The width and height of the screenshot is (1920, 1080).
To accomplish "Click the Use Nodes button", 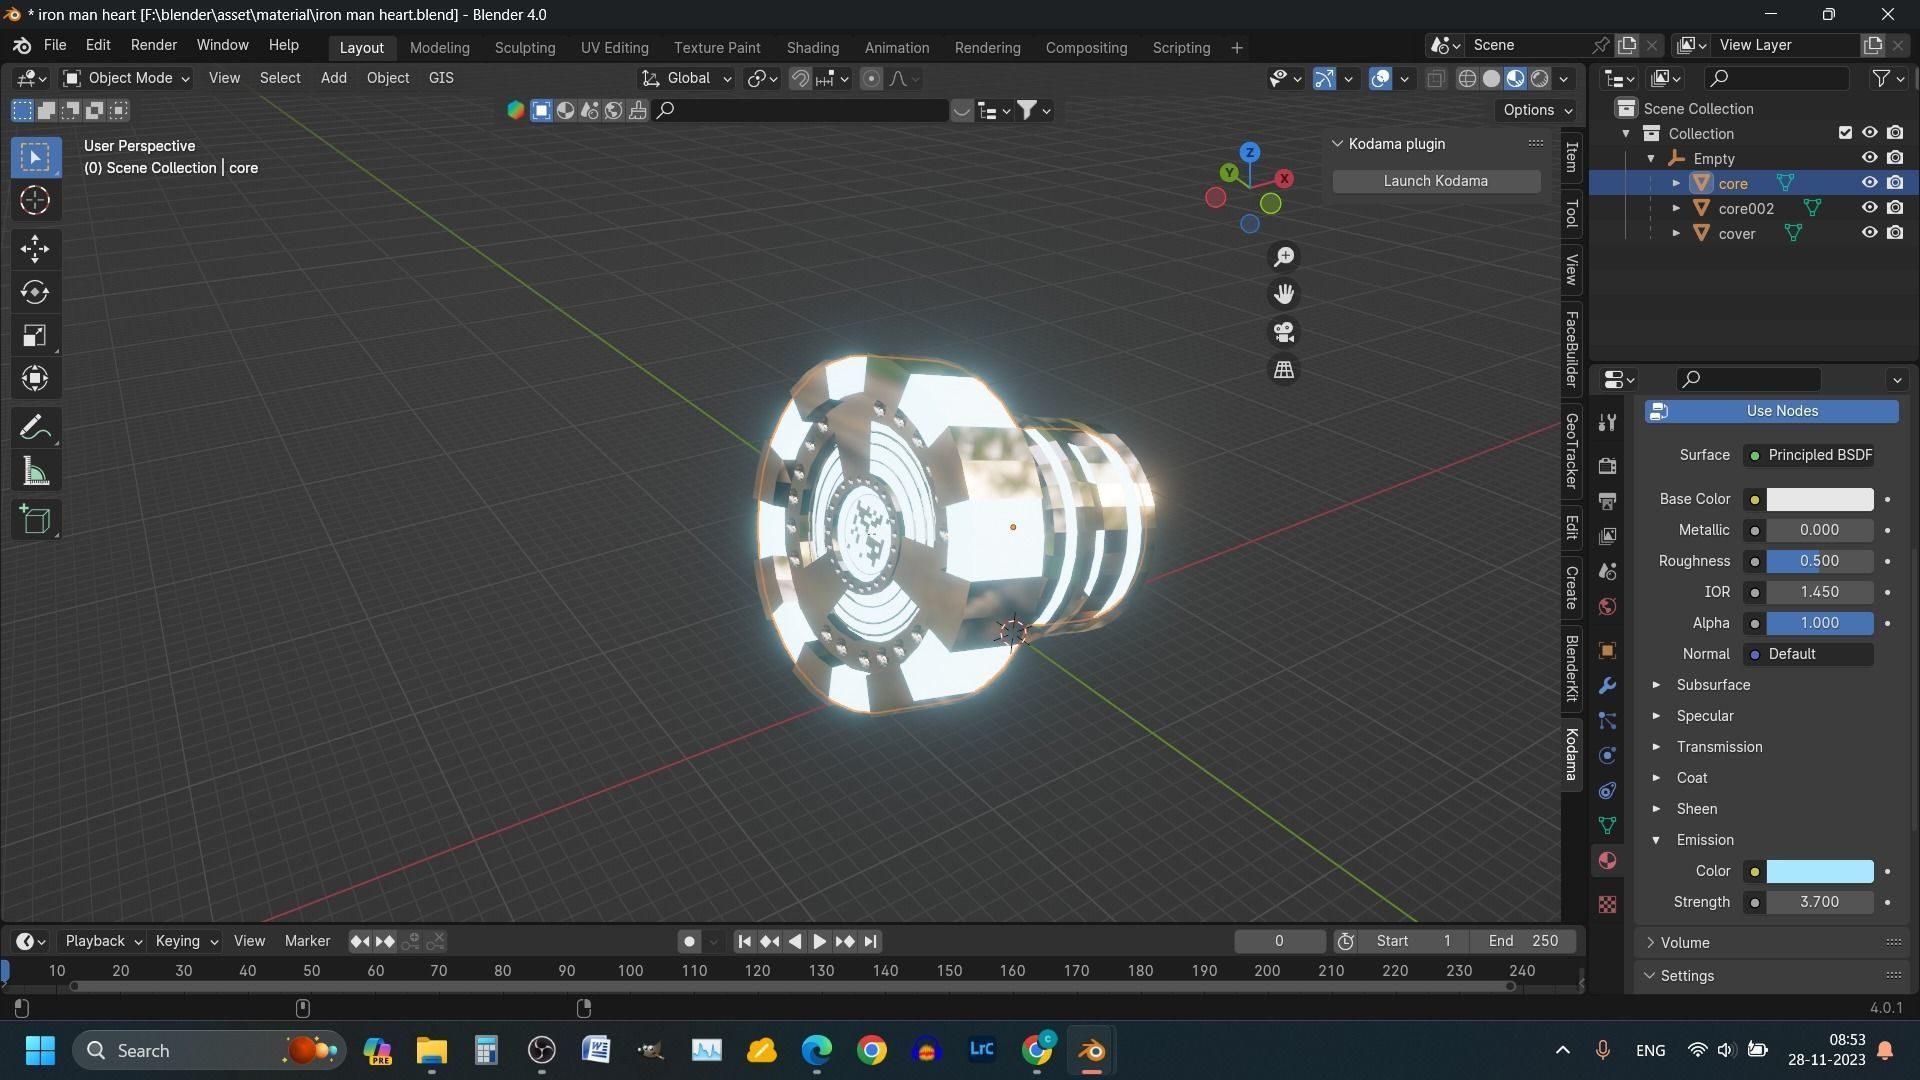I will coord(1771,411).
